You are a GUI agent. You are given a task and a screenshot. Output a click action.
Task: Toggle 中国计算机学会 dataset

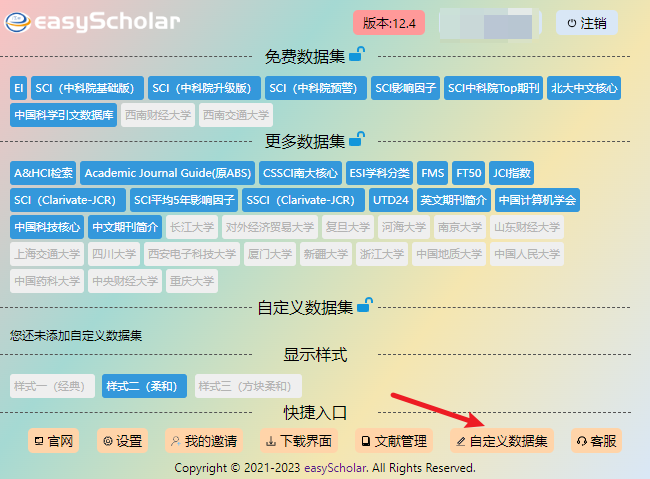(x=537, y=200)
